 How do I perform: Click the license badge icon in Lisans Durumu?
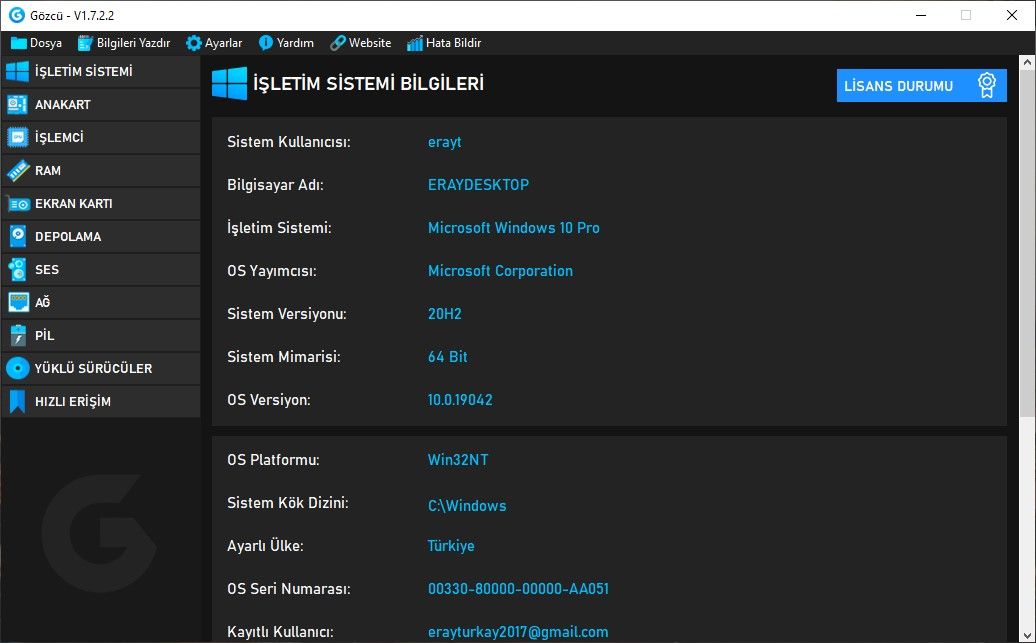[986, 85]
